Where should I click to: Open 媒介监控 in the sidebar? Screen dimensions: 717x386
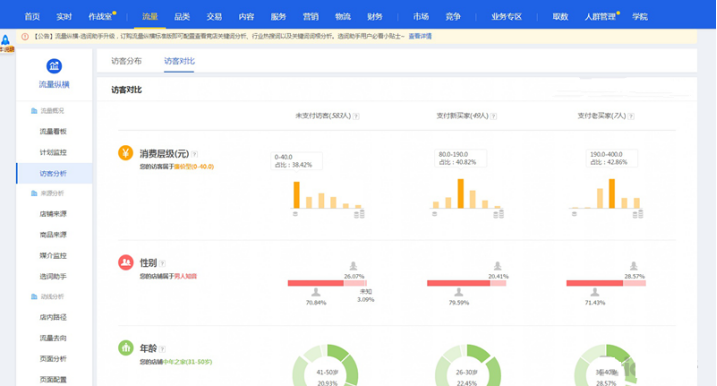[x=53, y=256]
